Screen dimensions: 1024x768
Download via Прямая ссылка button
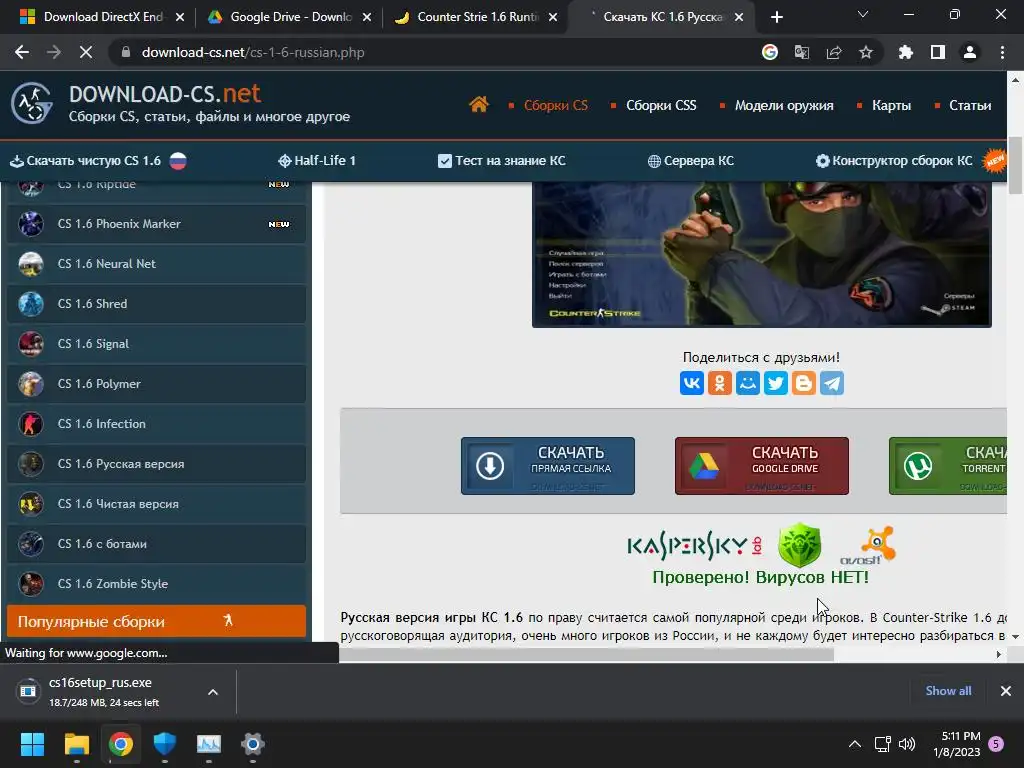click(548, 466)
